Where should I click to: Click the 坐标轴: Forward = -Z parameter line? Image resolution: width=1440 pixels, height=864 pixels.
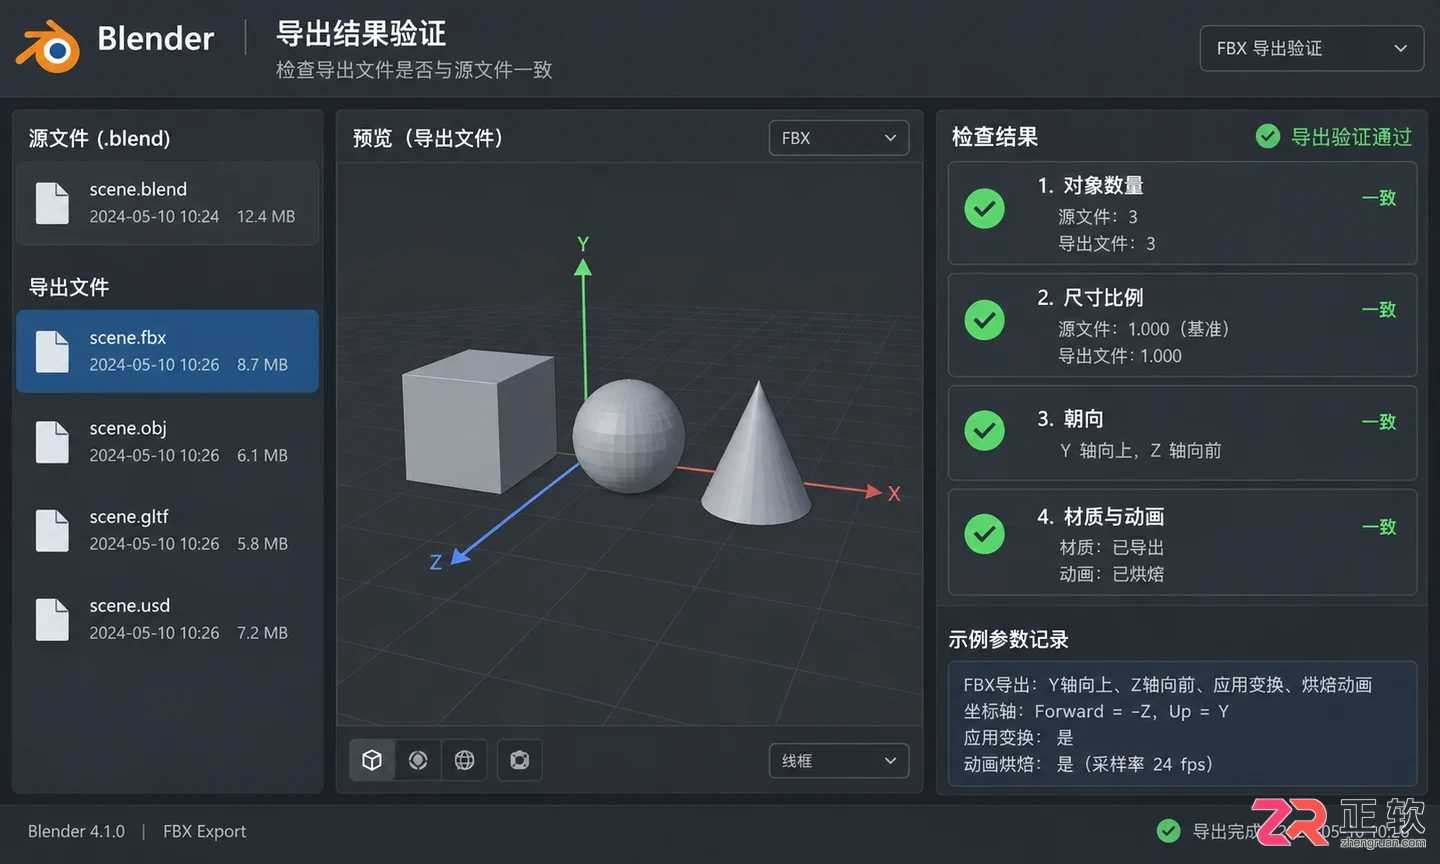click(x=1096, y=711)
